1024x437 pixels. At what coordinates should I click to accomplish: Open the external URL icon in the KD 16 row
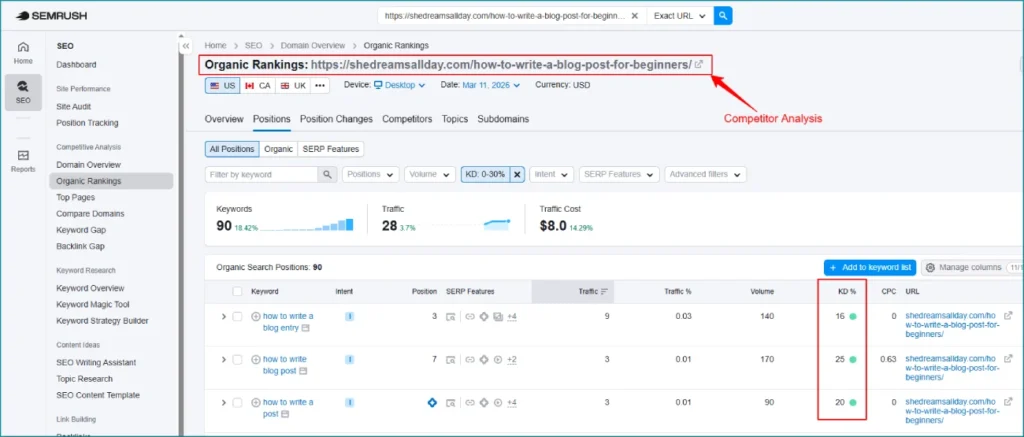coord(1008,316)
